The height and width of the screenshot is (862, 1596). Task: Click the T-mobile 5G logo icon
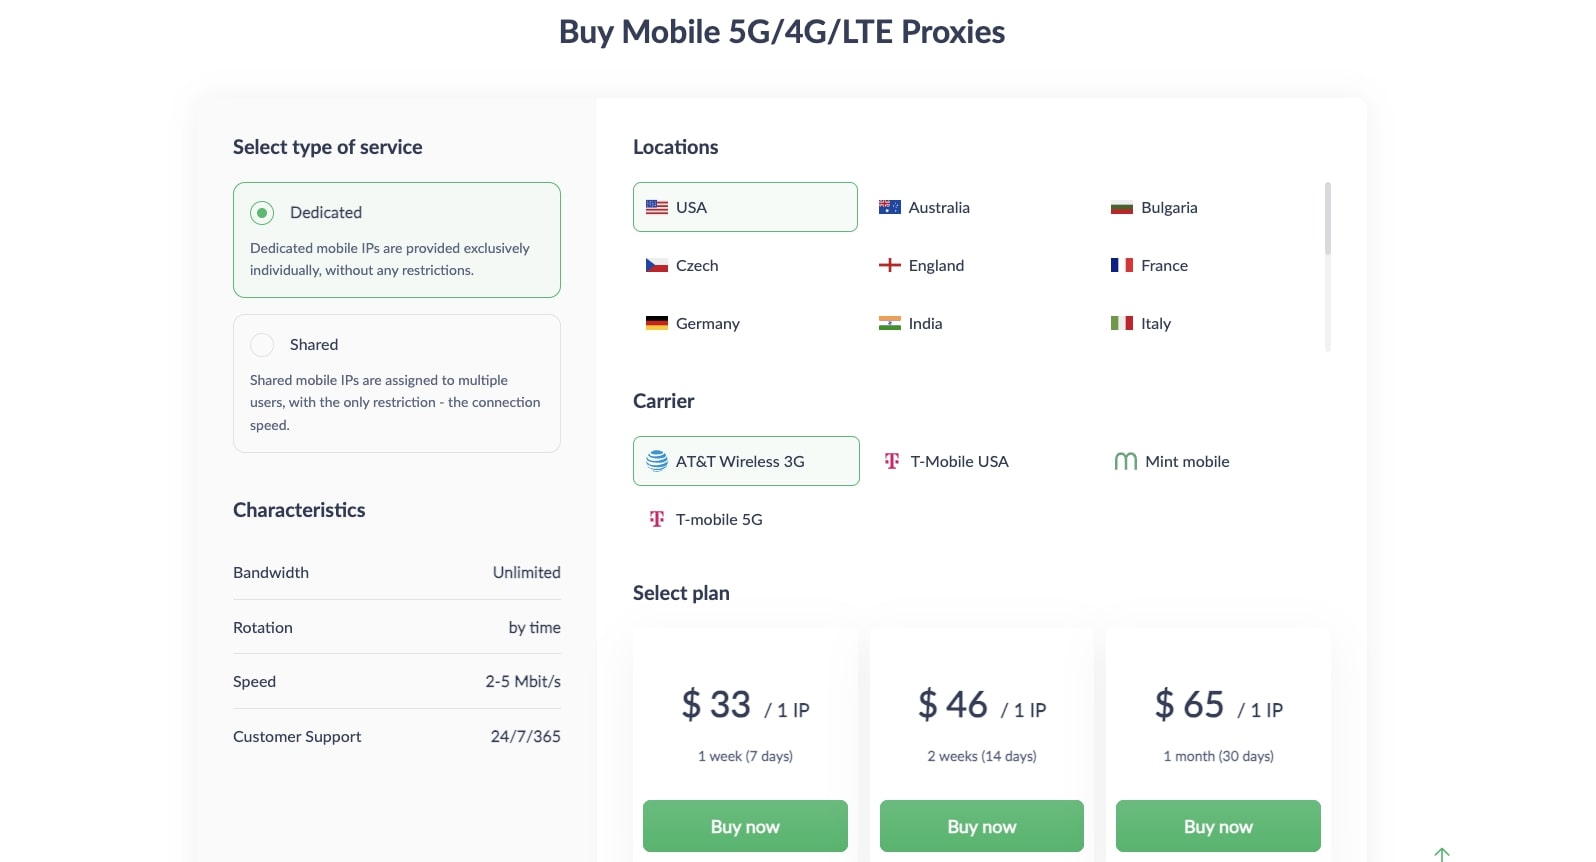click(657, 519)
